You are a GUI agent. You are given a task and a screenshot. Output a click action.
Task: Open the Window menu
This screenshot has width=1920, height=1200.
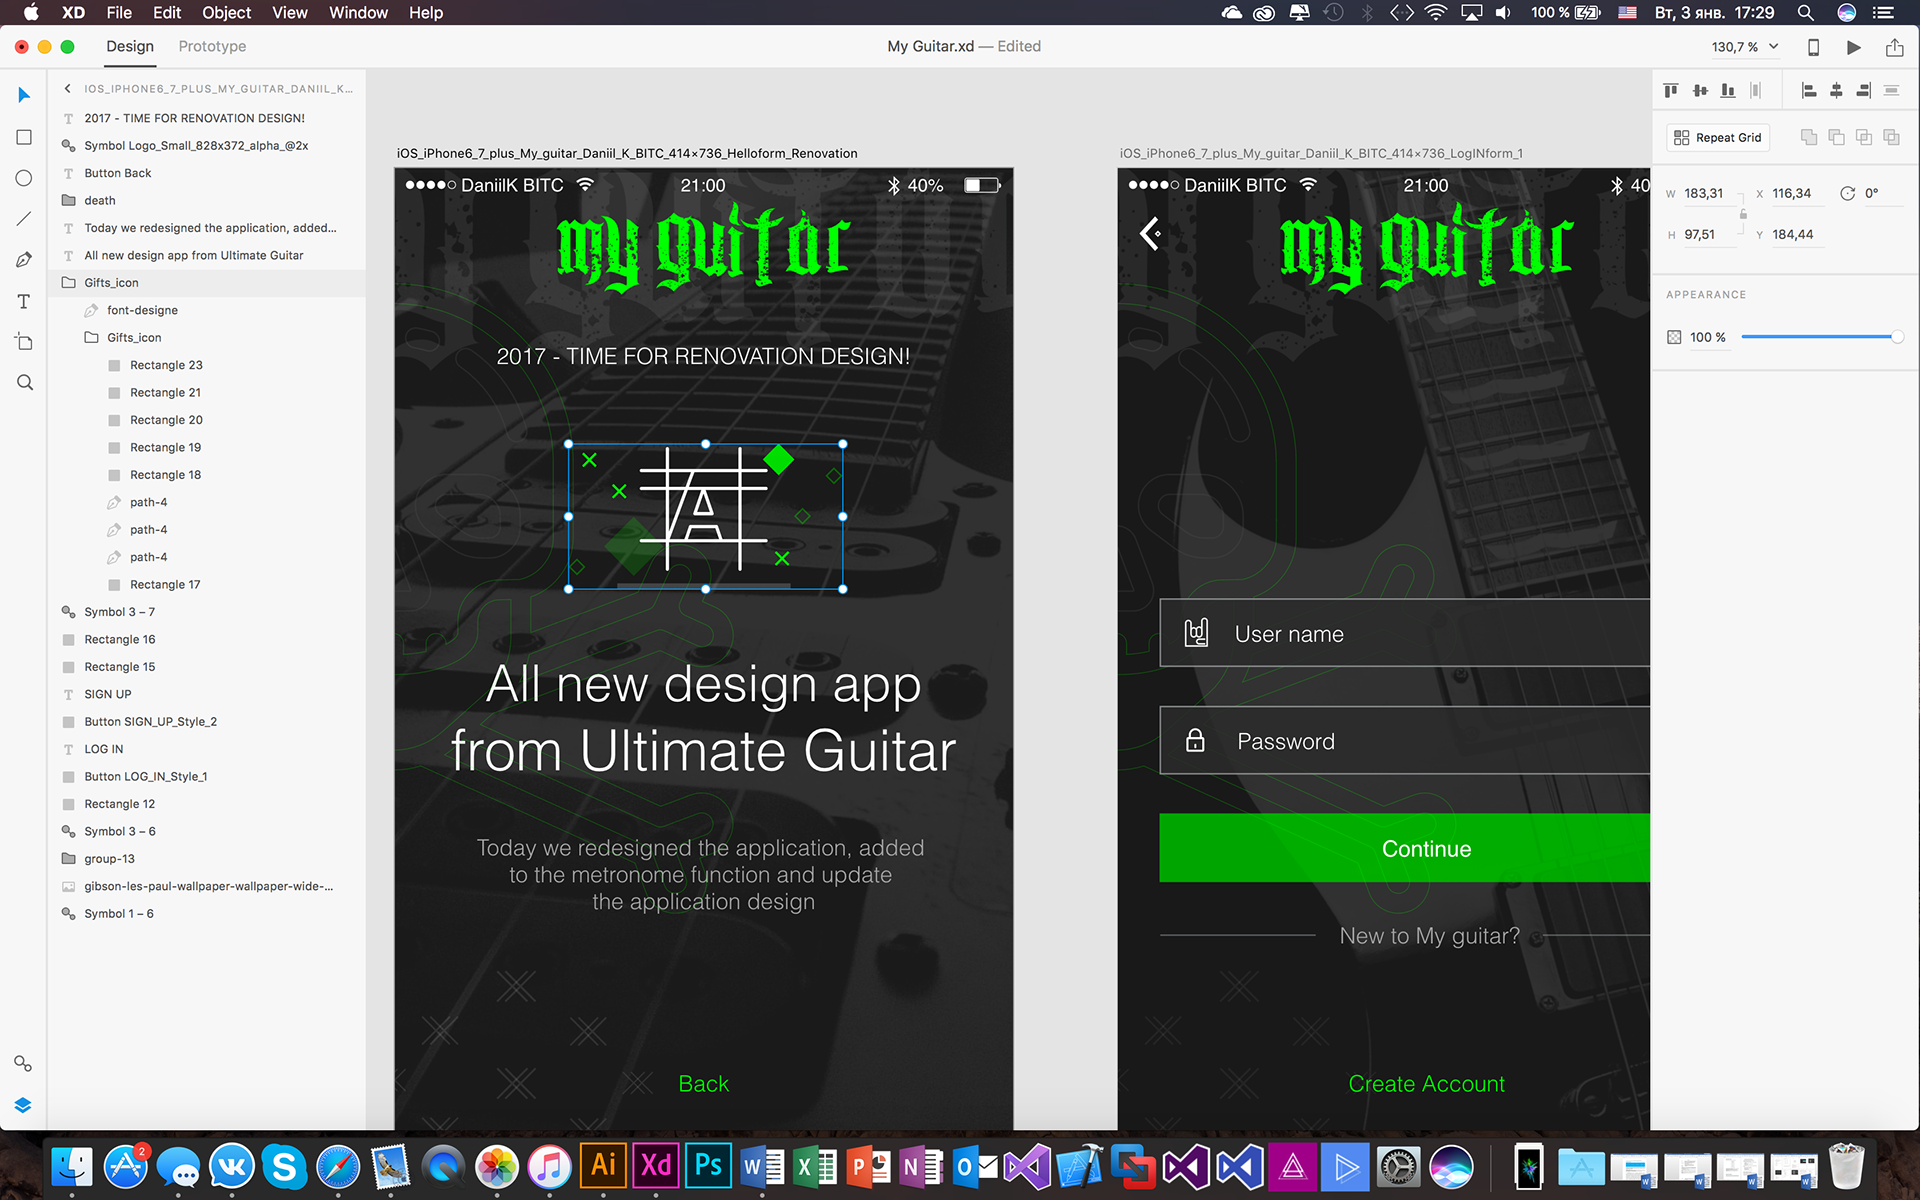[x=358, y=13]
